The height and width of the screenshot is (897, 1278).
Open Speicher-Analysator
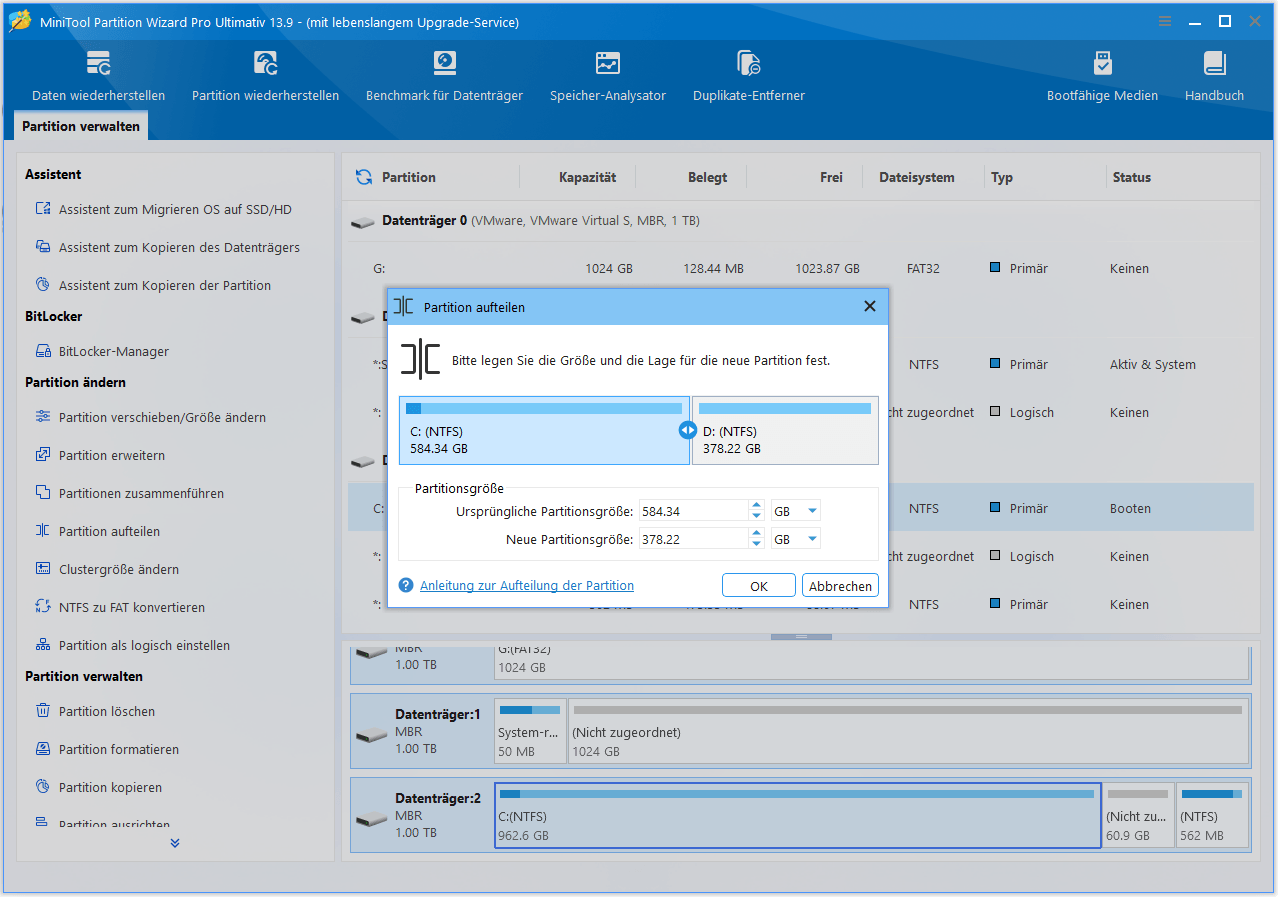click(x=607, y=77)
